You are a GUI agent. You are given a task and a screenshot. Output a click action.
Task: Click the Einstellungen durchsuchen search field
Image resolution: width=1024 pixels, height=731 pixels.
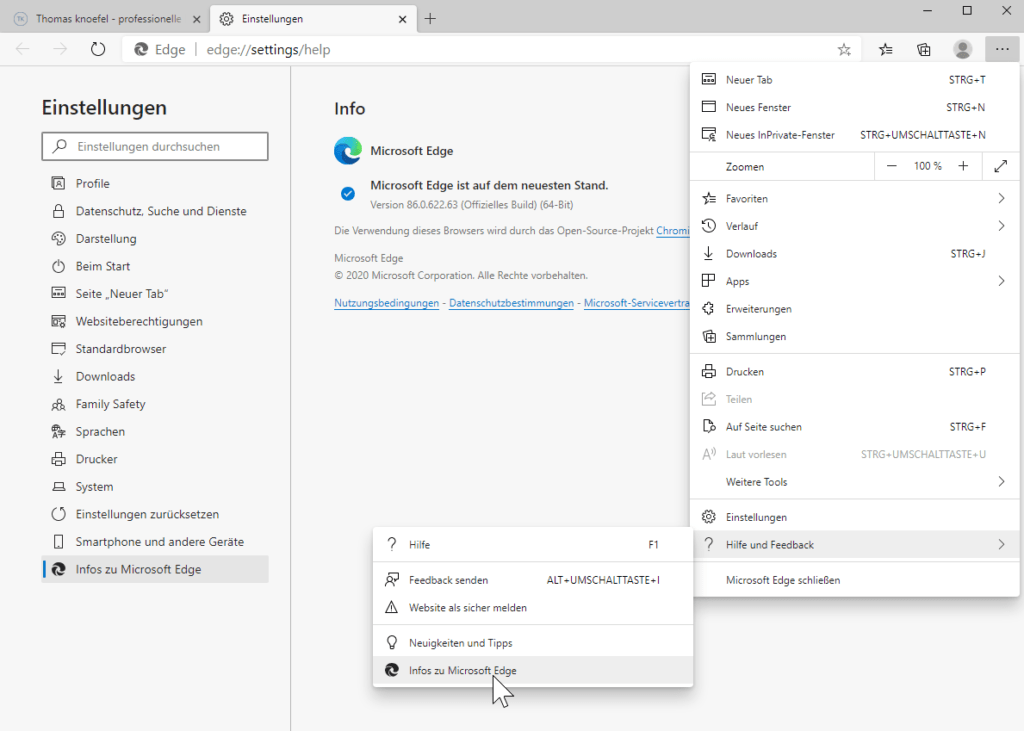[155, 146]
